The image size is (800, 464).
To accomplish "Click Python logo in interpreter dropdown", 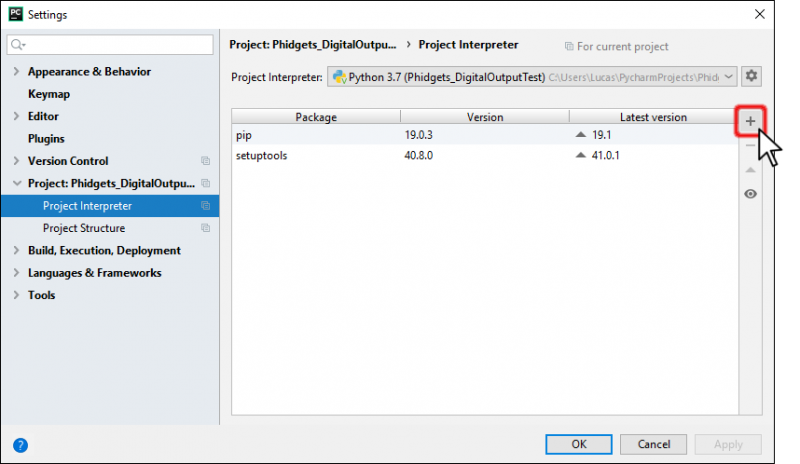I will (x=339, y=77).
